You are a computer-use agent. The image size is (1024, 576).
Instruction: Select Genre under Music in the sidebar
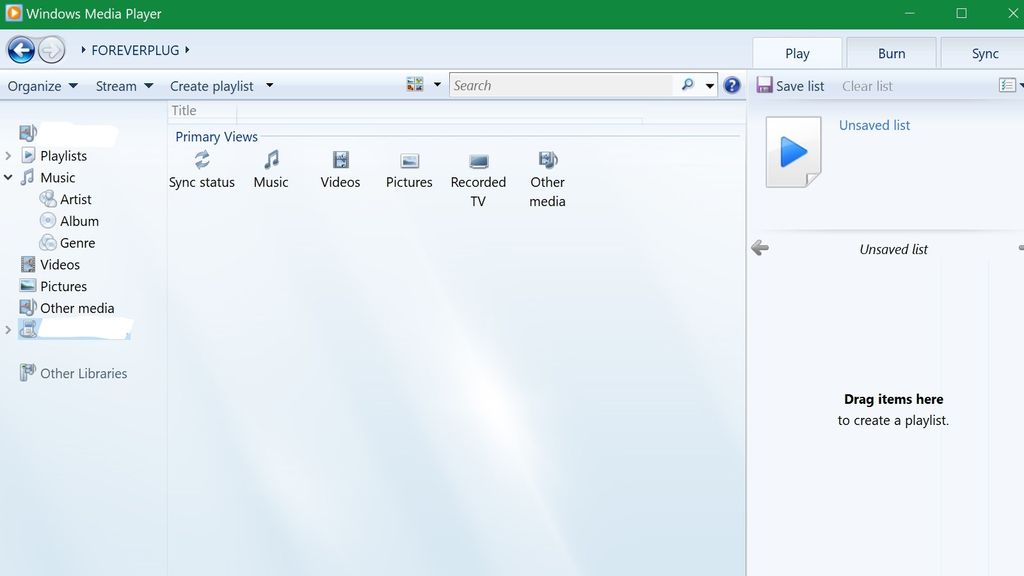coord(78,242)
